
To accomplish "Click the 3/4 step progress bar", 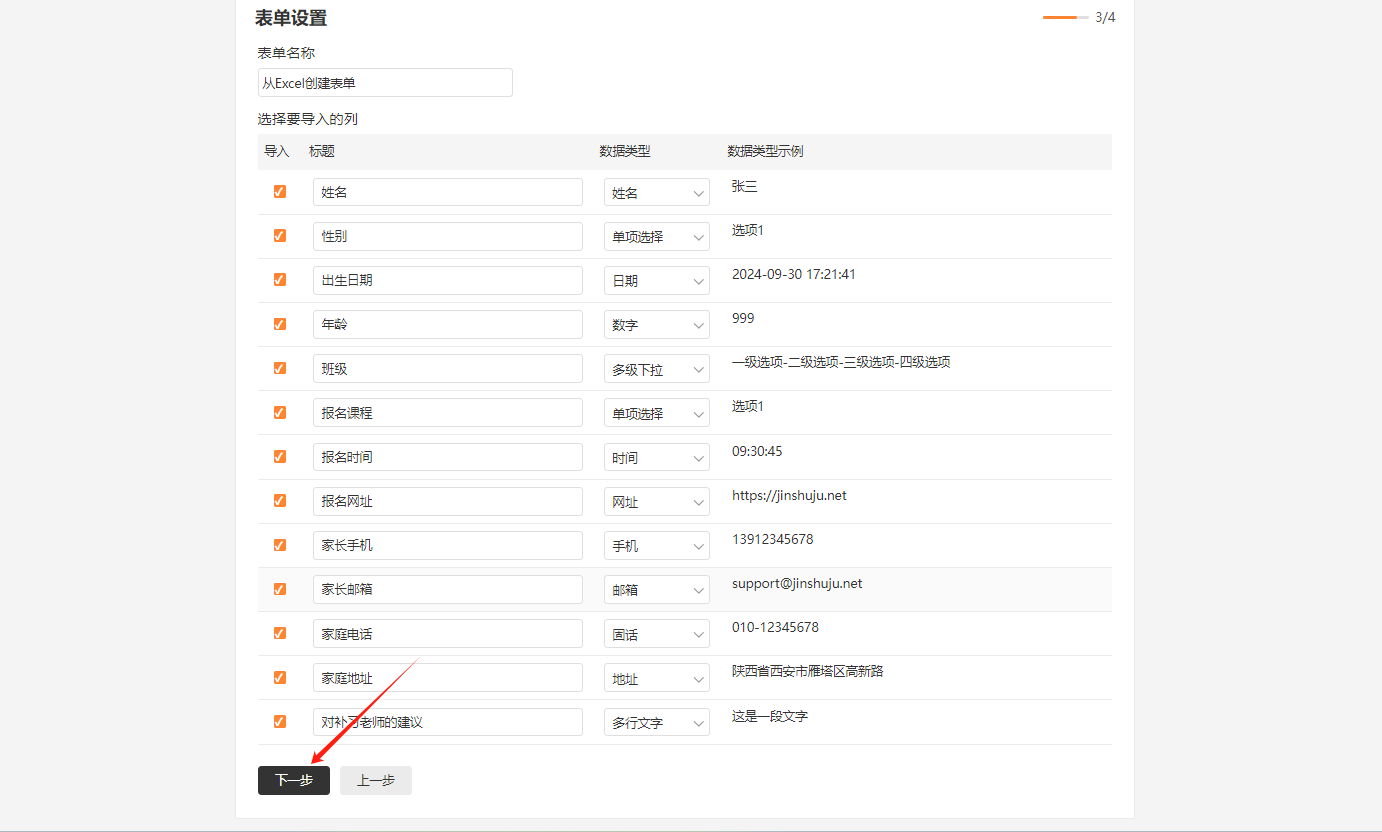I will pos(1066,17).
